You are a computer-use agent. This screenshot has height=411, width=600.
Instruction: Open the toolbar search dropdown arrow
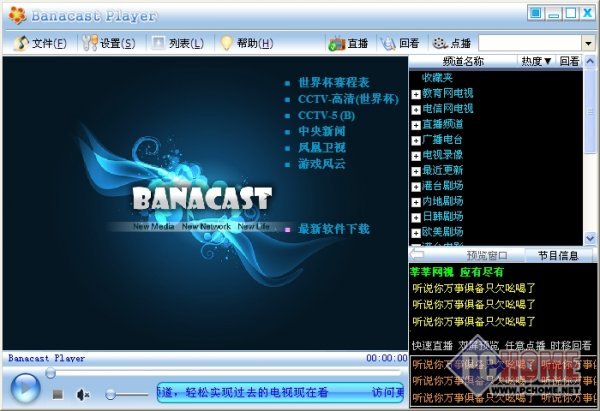click(x=588, y=43)
